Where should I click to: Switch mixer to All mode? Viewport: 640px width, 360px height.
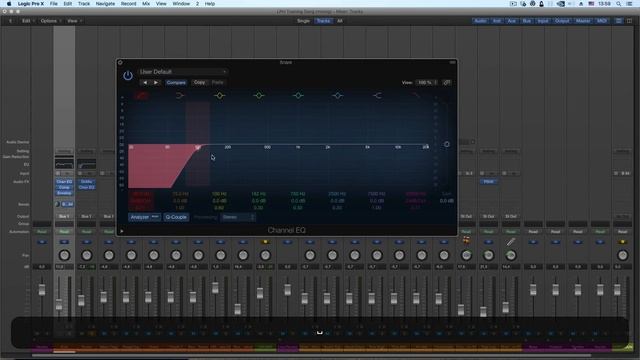click(x=340, y=21)
